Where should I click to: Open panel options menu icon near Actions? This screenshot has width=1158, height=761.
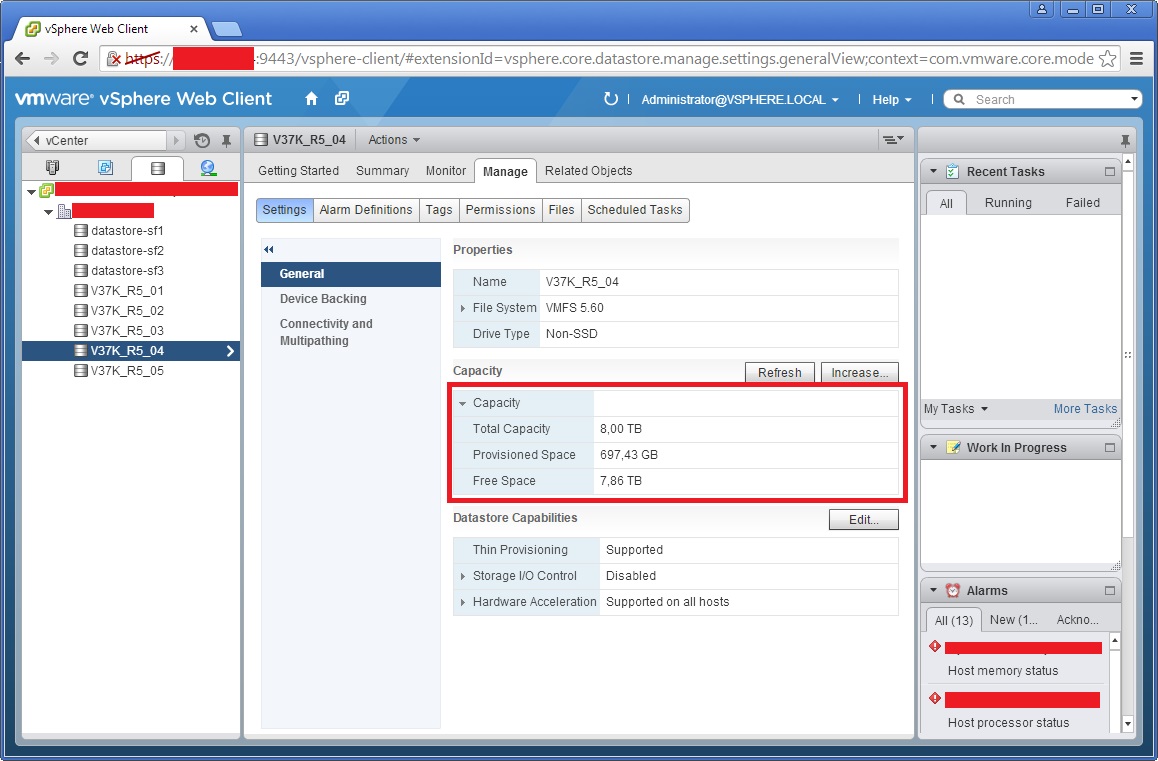(892, 140)
